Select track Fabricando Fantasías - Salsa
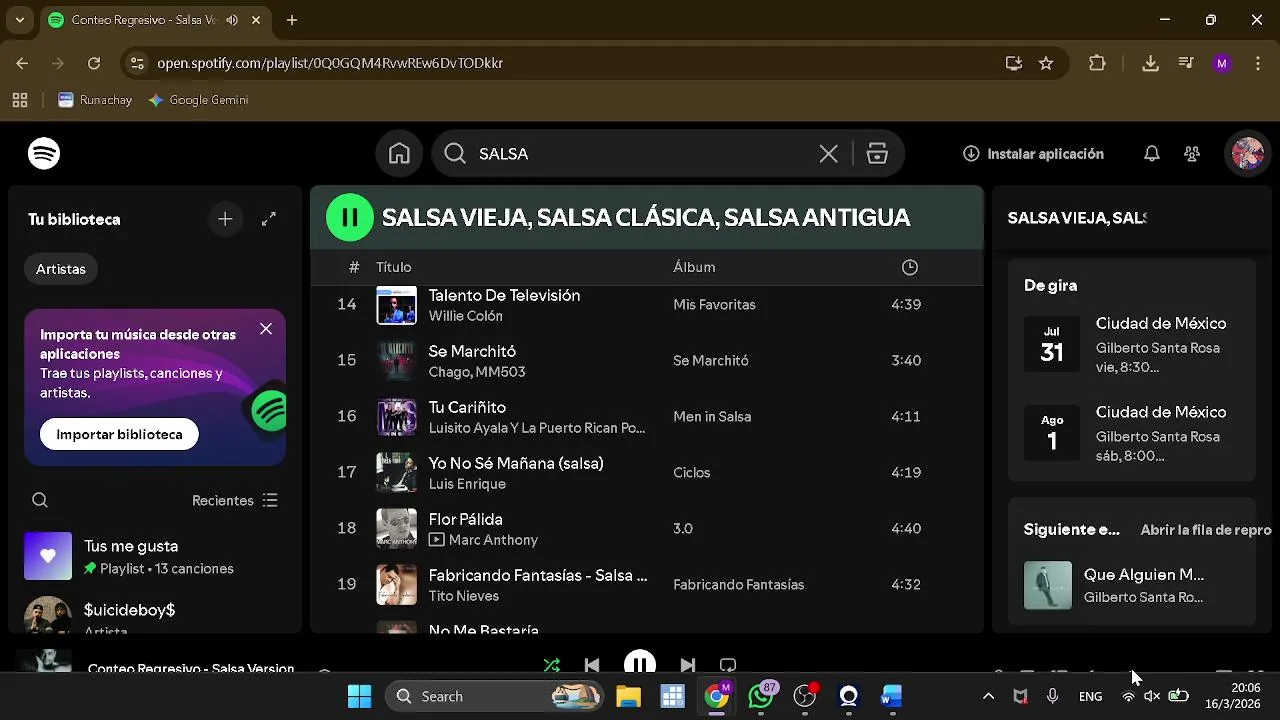This screenshot has width=1280, height=720. (538, 575)
